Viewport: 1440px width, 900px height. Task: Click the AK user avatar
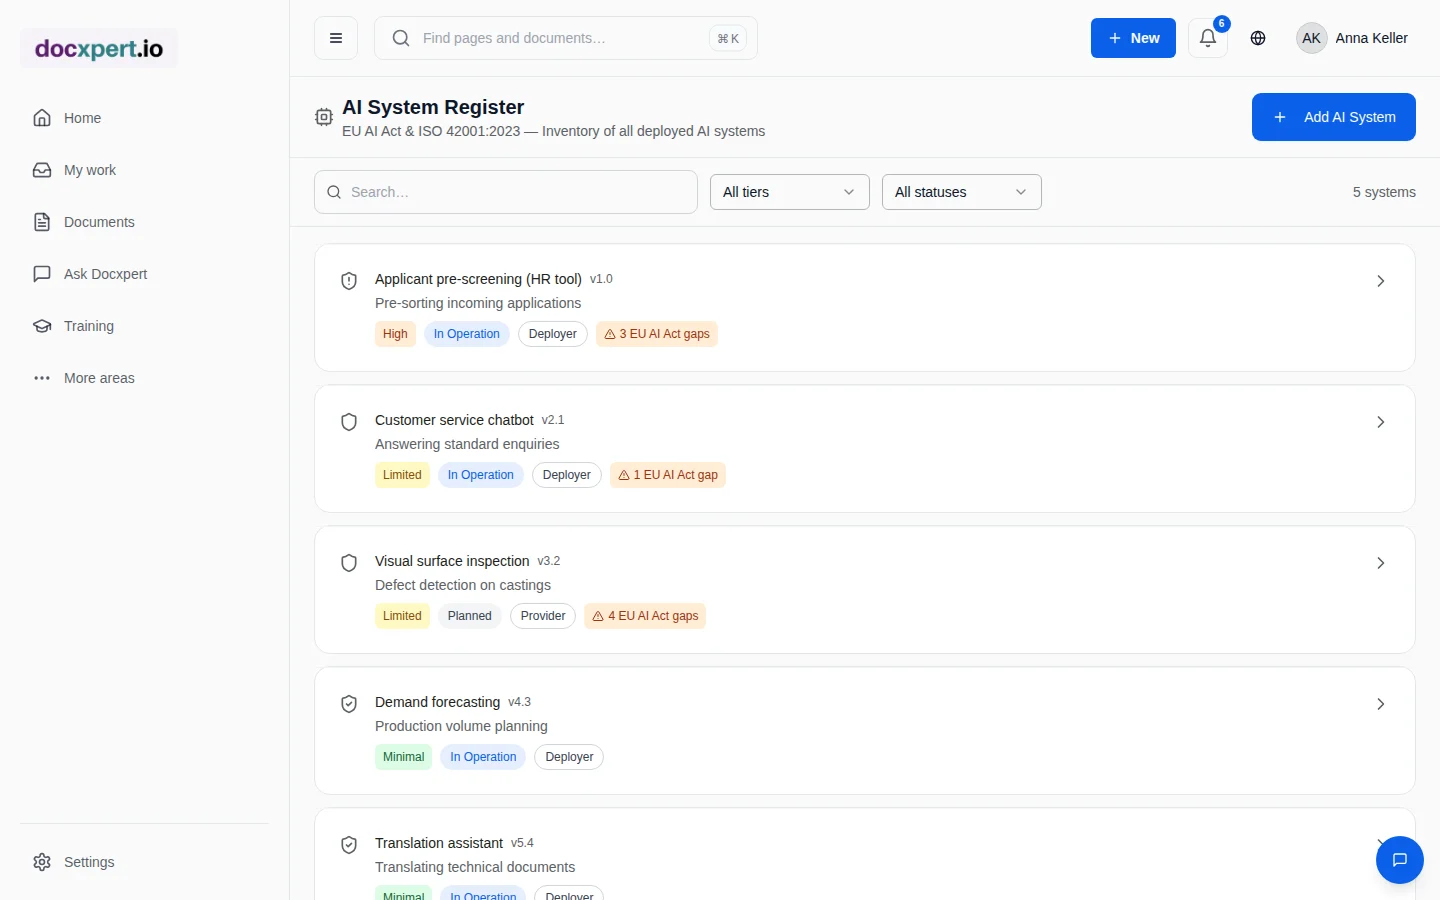[x=1311, y=38]
